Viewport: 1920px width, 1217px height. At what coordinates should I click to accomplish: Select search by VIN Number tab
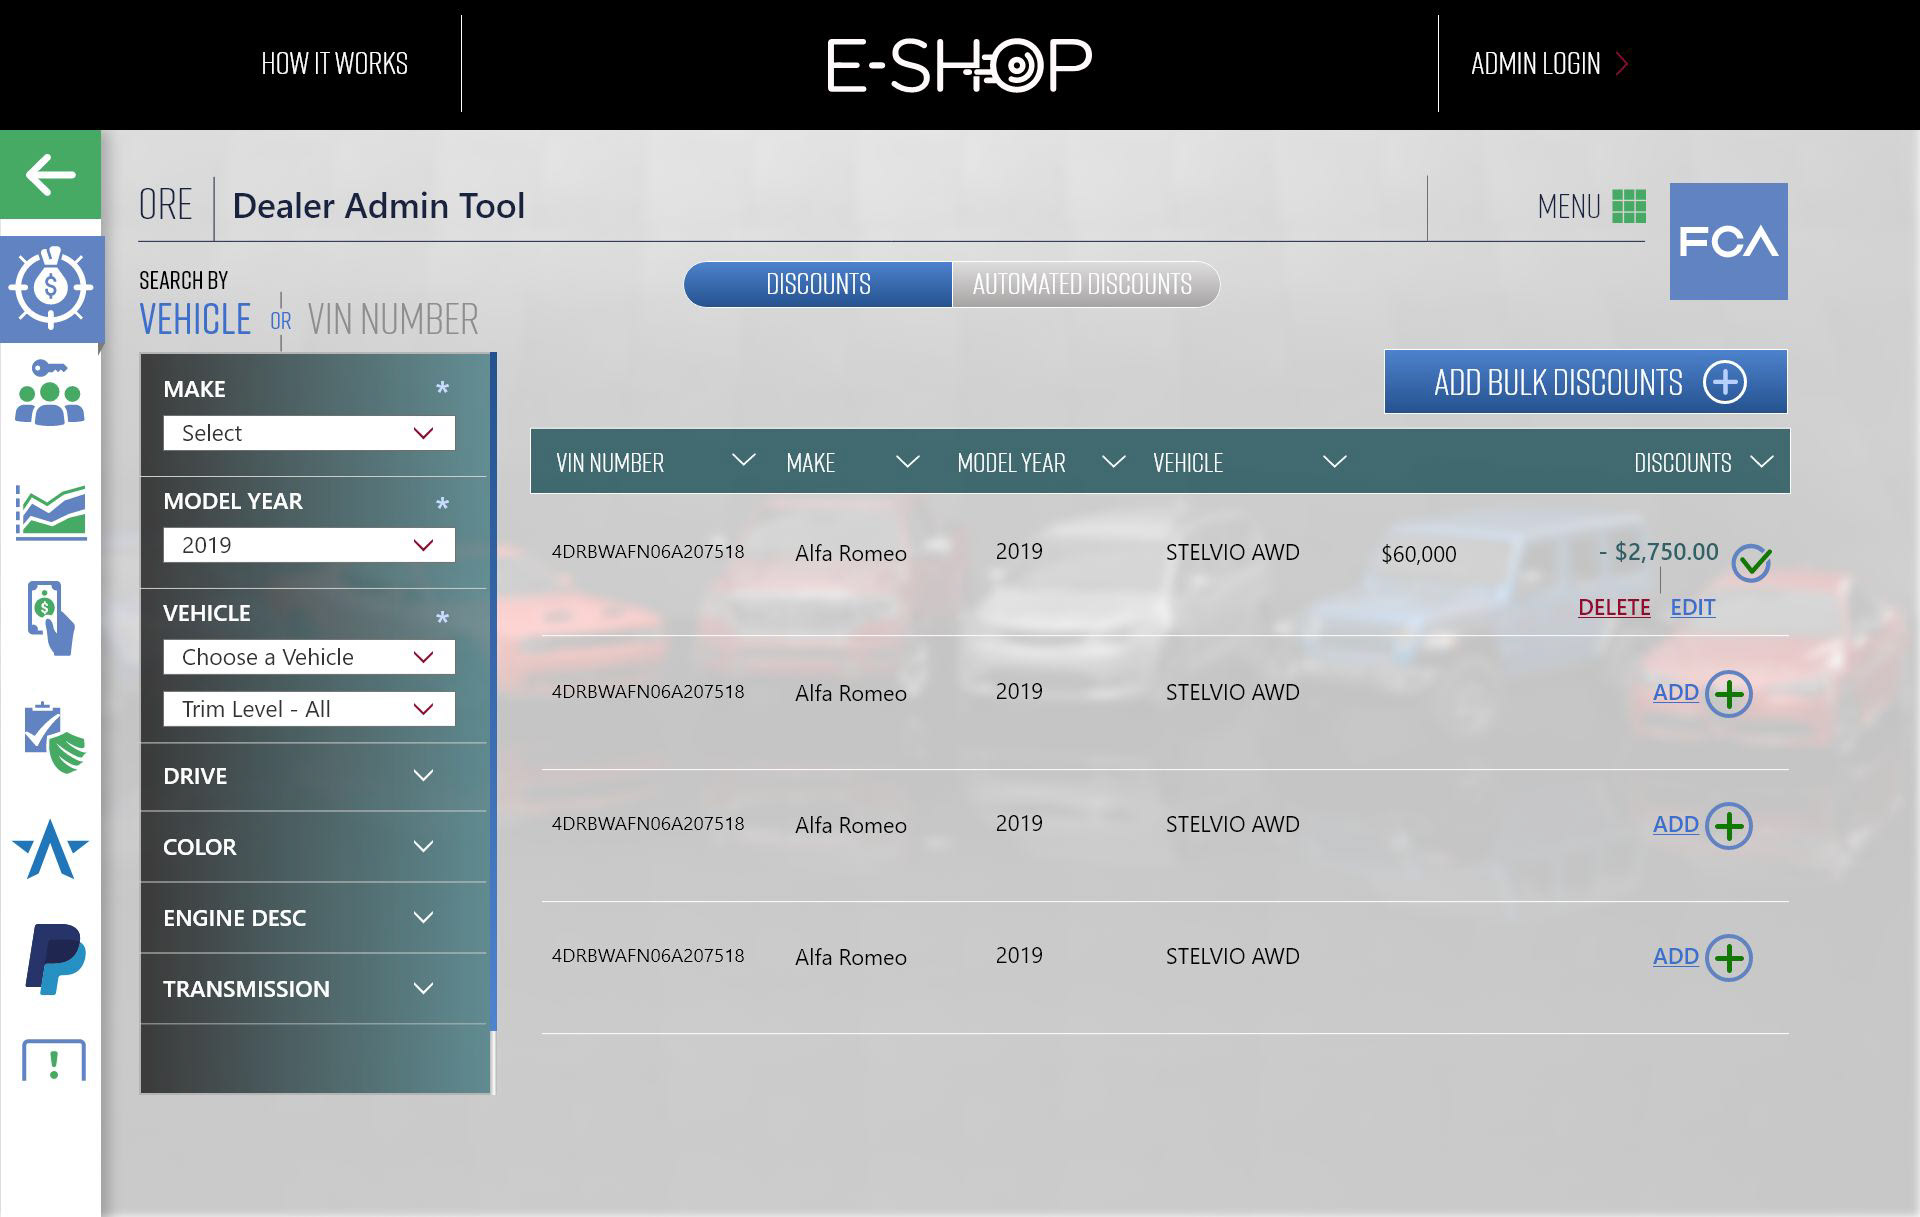coord(393,320)
